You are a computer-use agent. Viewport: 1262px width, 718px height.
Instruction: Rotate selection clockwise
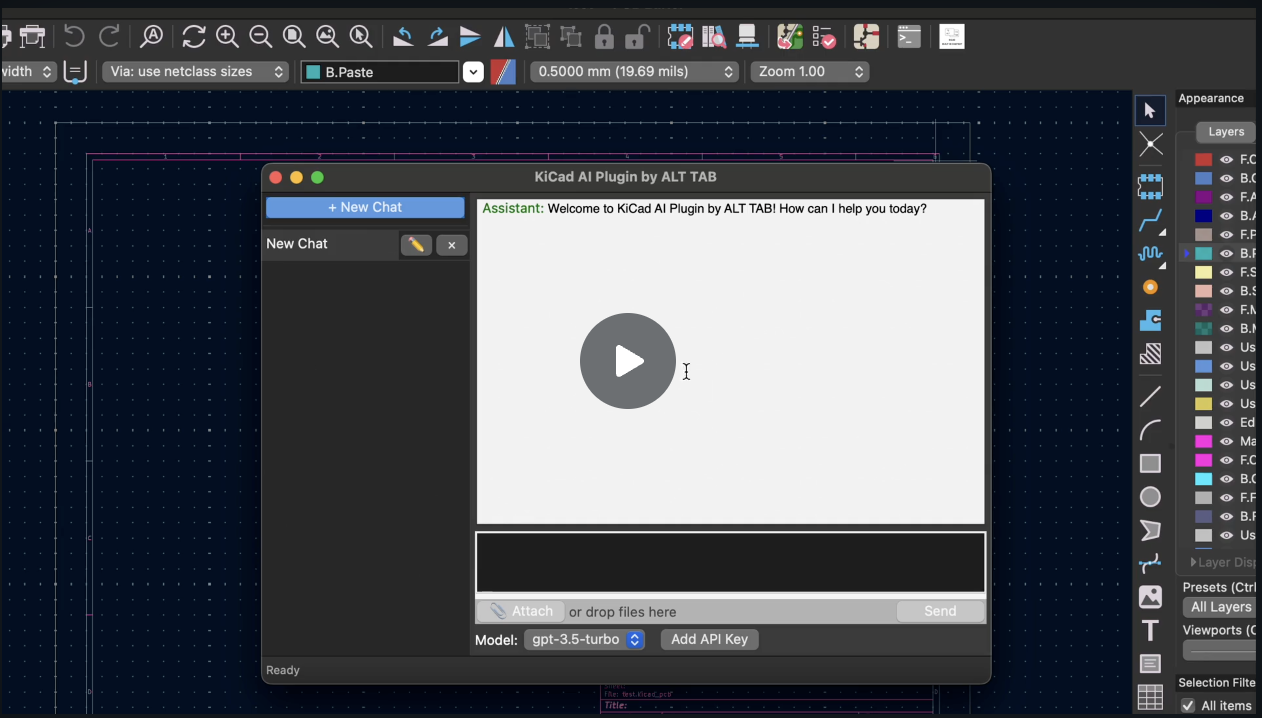click(x=438, y=37)
